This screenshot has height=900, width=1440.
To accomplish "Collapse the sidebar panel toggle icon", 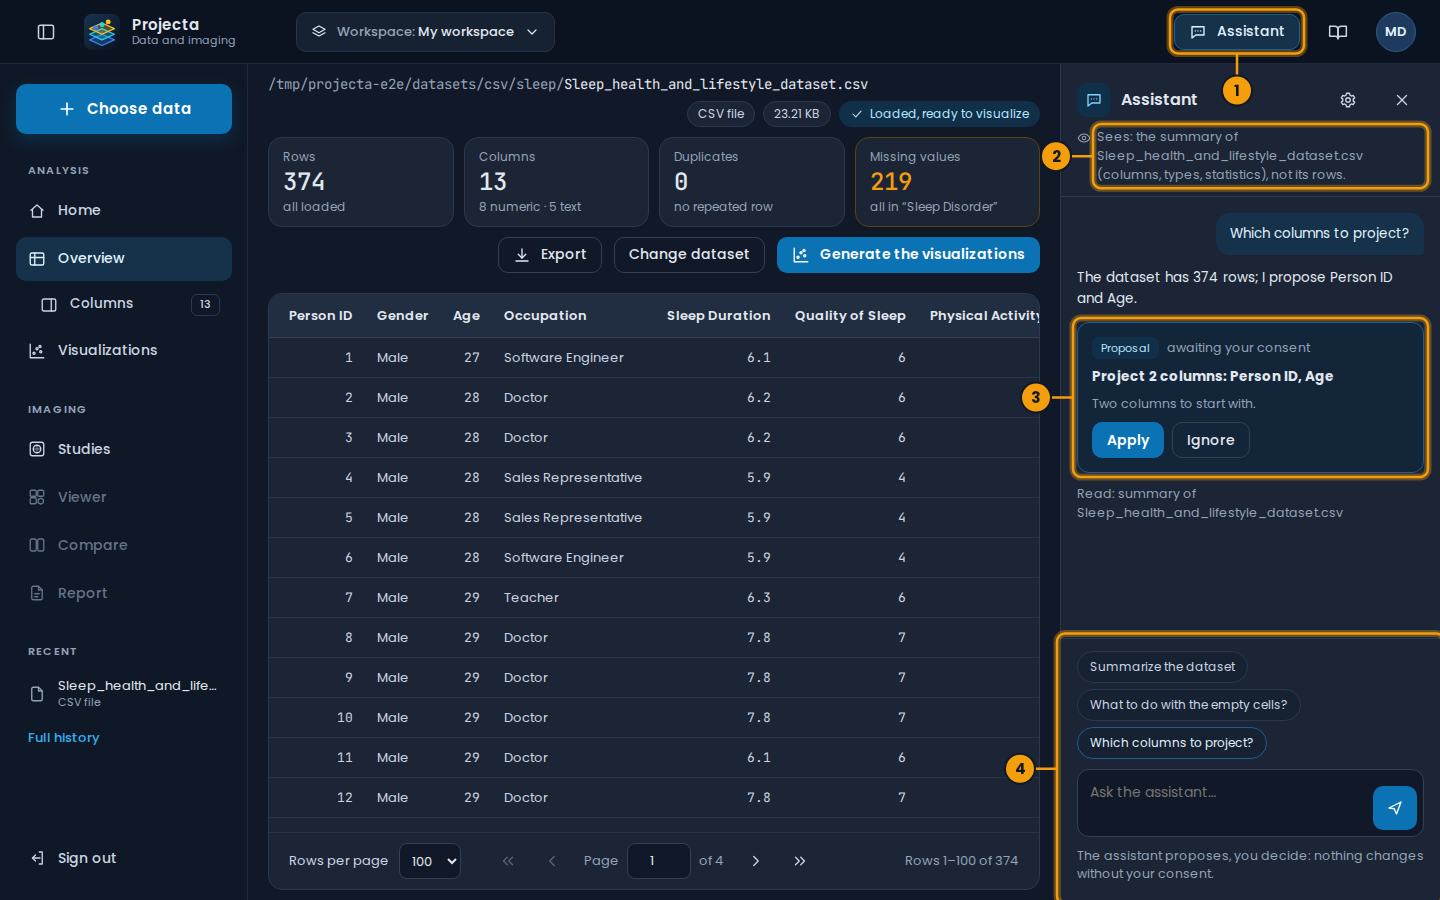I will (x=46, y=32).
